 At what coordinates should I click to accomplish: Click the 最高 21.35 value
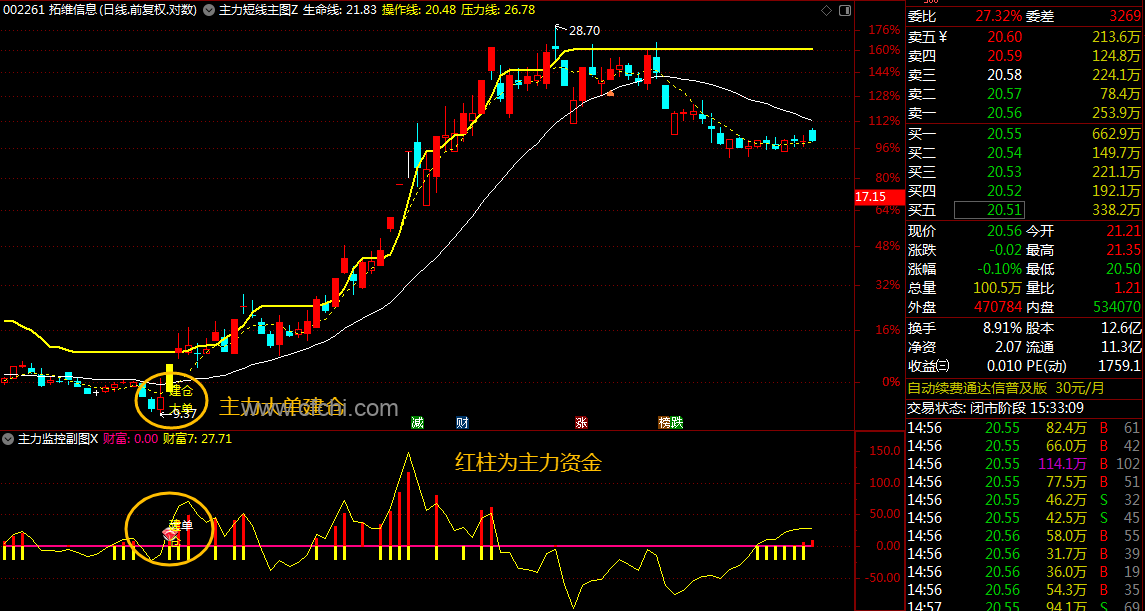tap(1124, 250)
